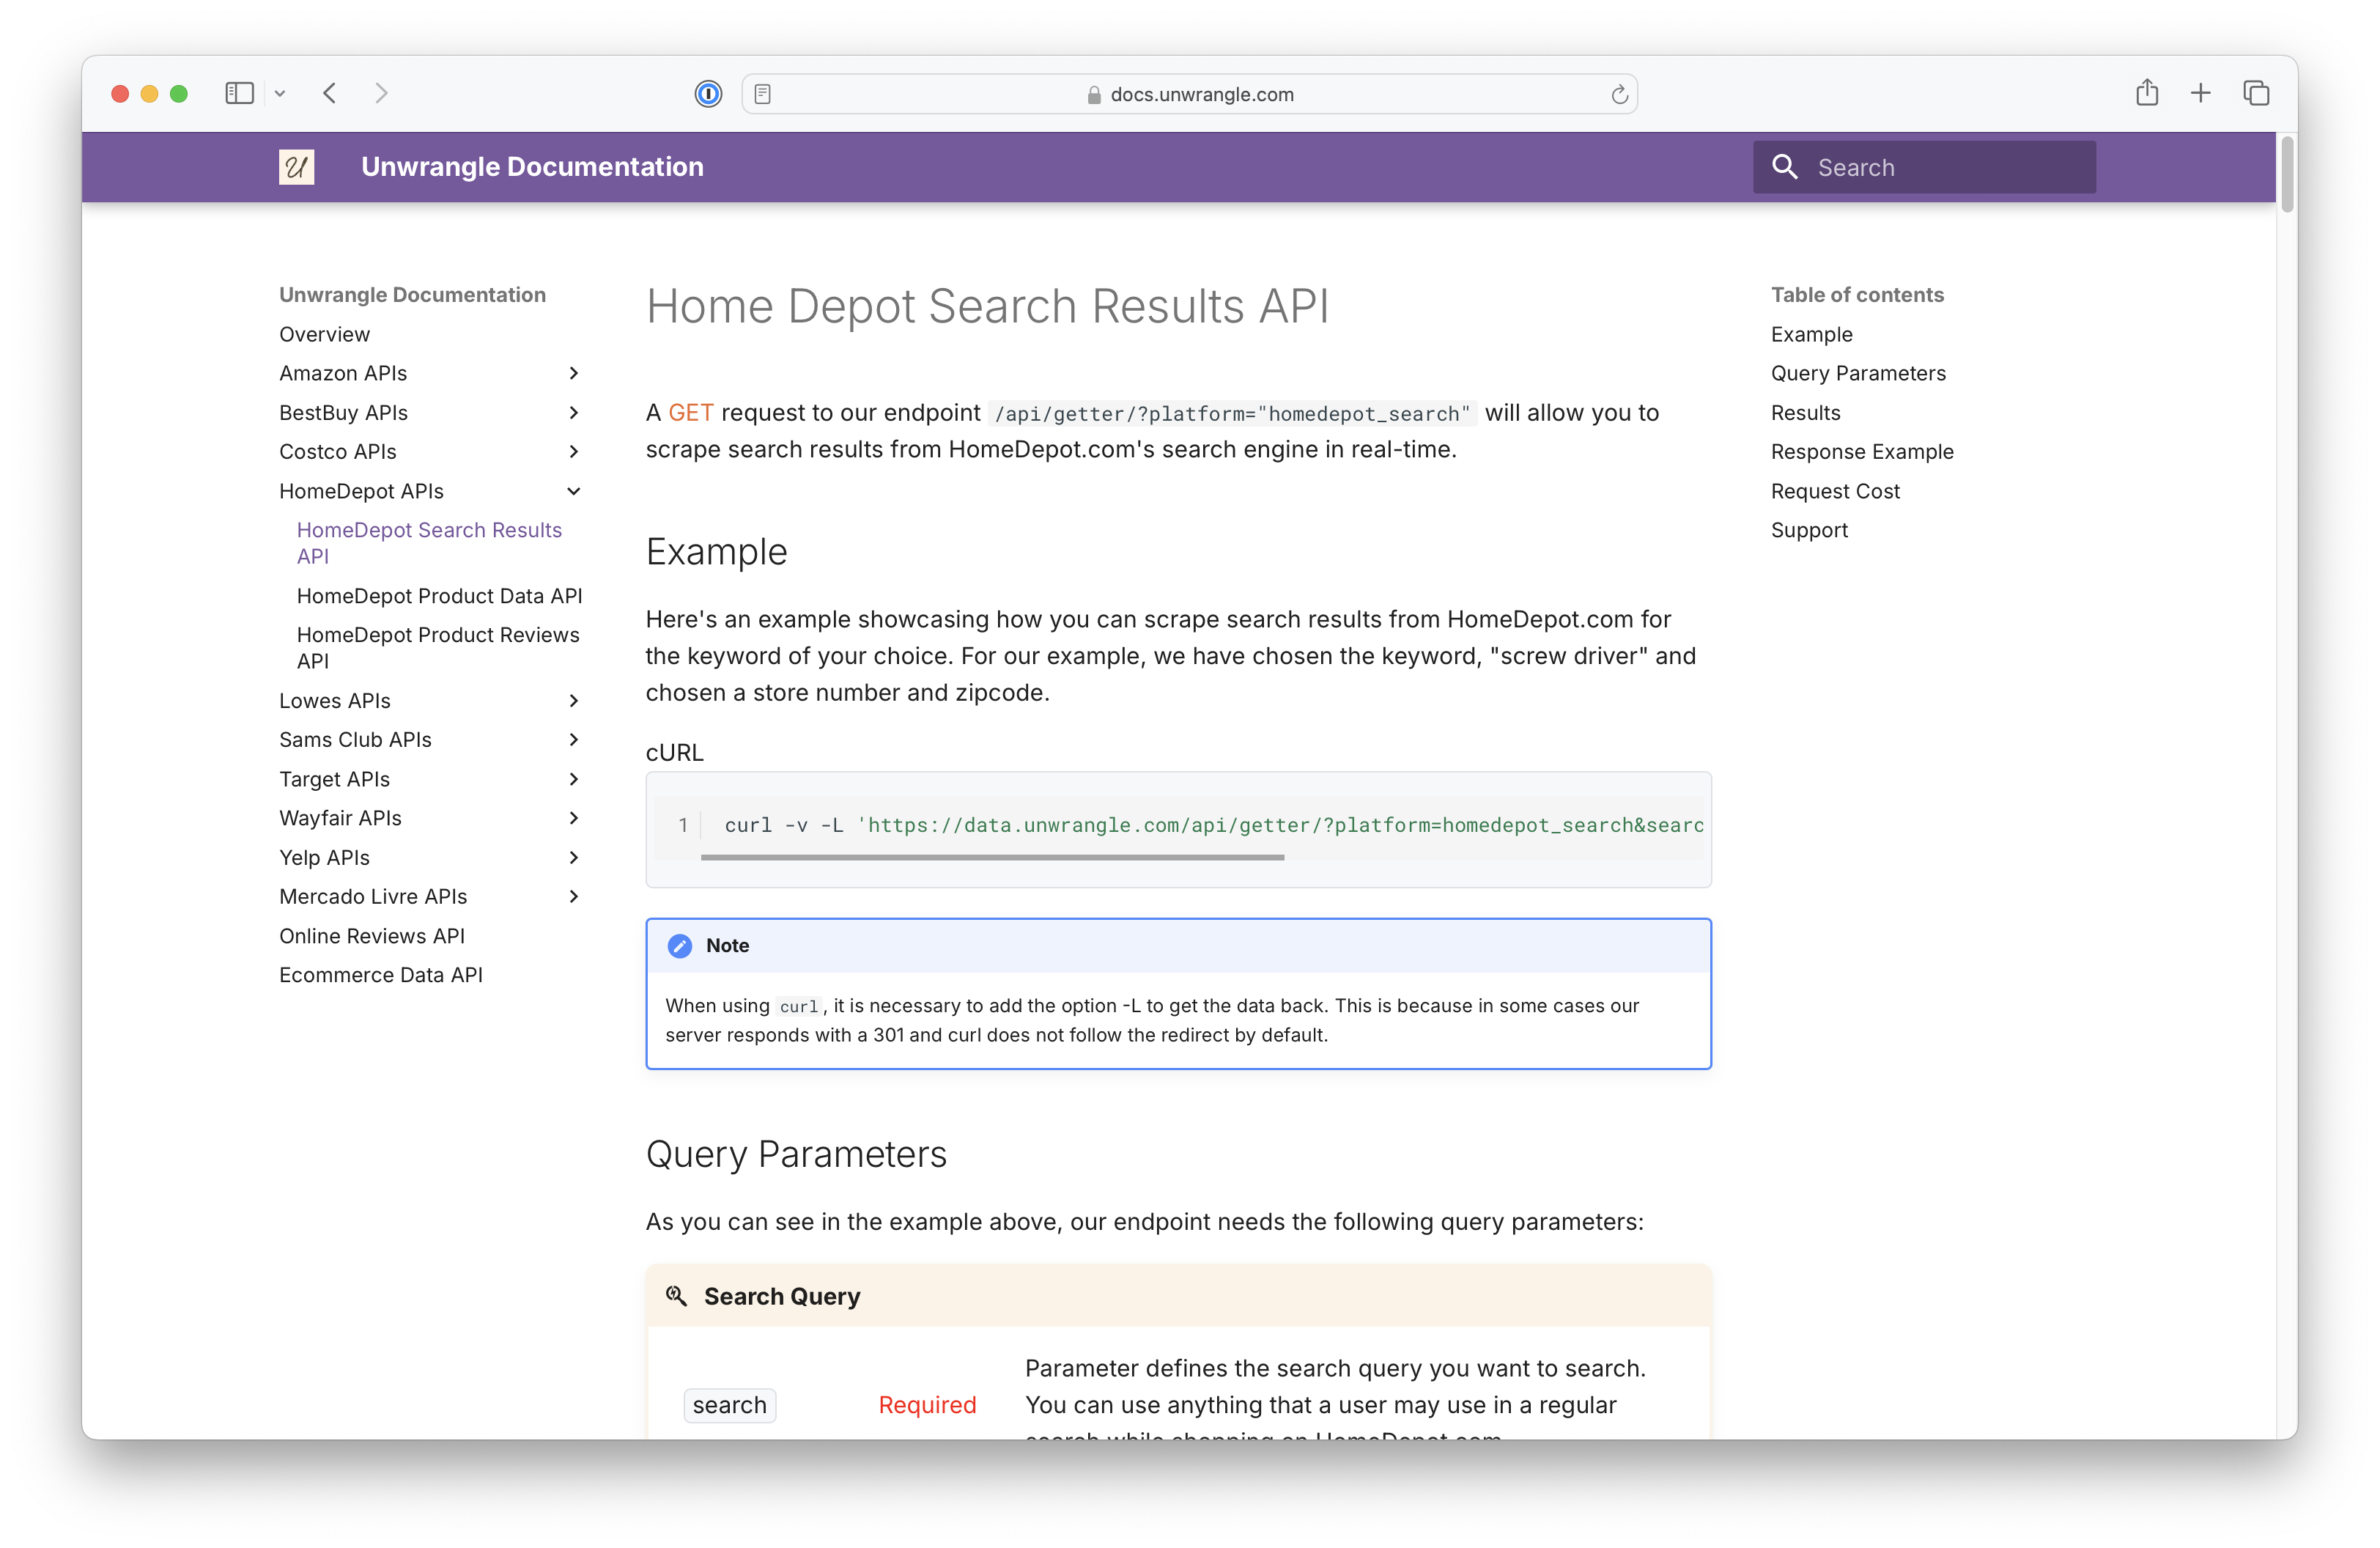Viewport: 2380px width, 1548px height.
Task: Open HomeDepot Product Reviews API page
Action: click(438, 648)
